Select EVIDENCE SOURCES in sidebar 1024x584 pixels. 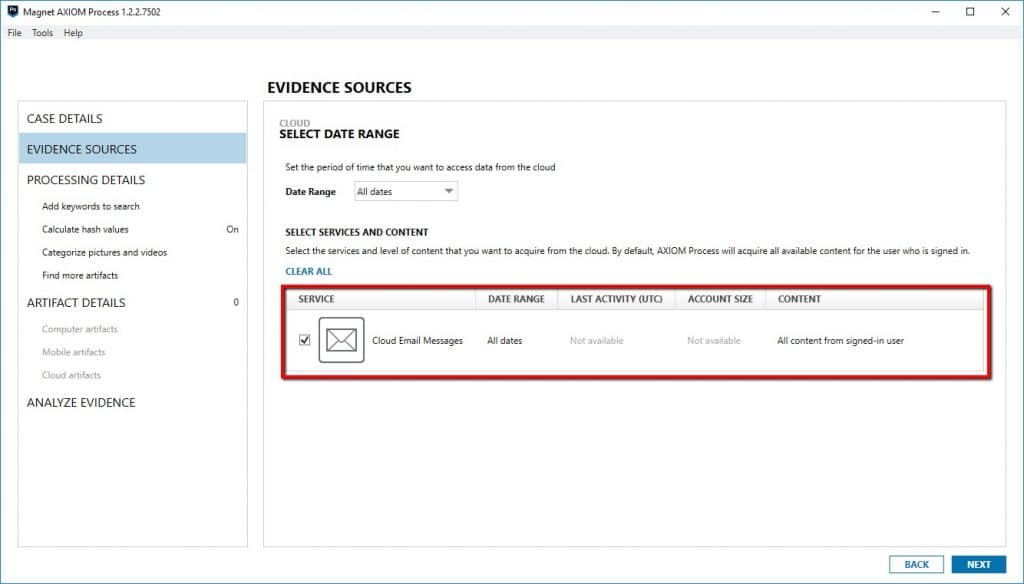[x=133, y=149]
